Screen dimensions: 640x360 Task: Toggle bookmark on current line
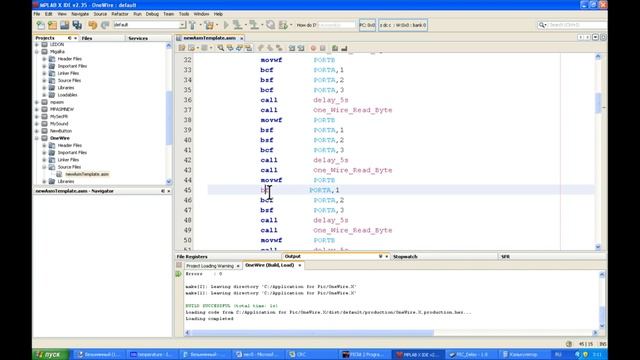[x=279, y=48]
